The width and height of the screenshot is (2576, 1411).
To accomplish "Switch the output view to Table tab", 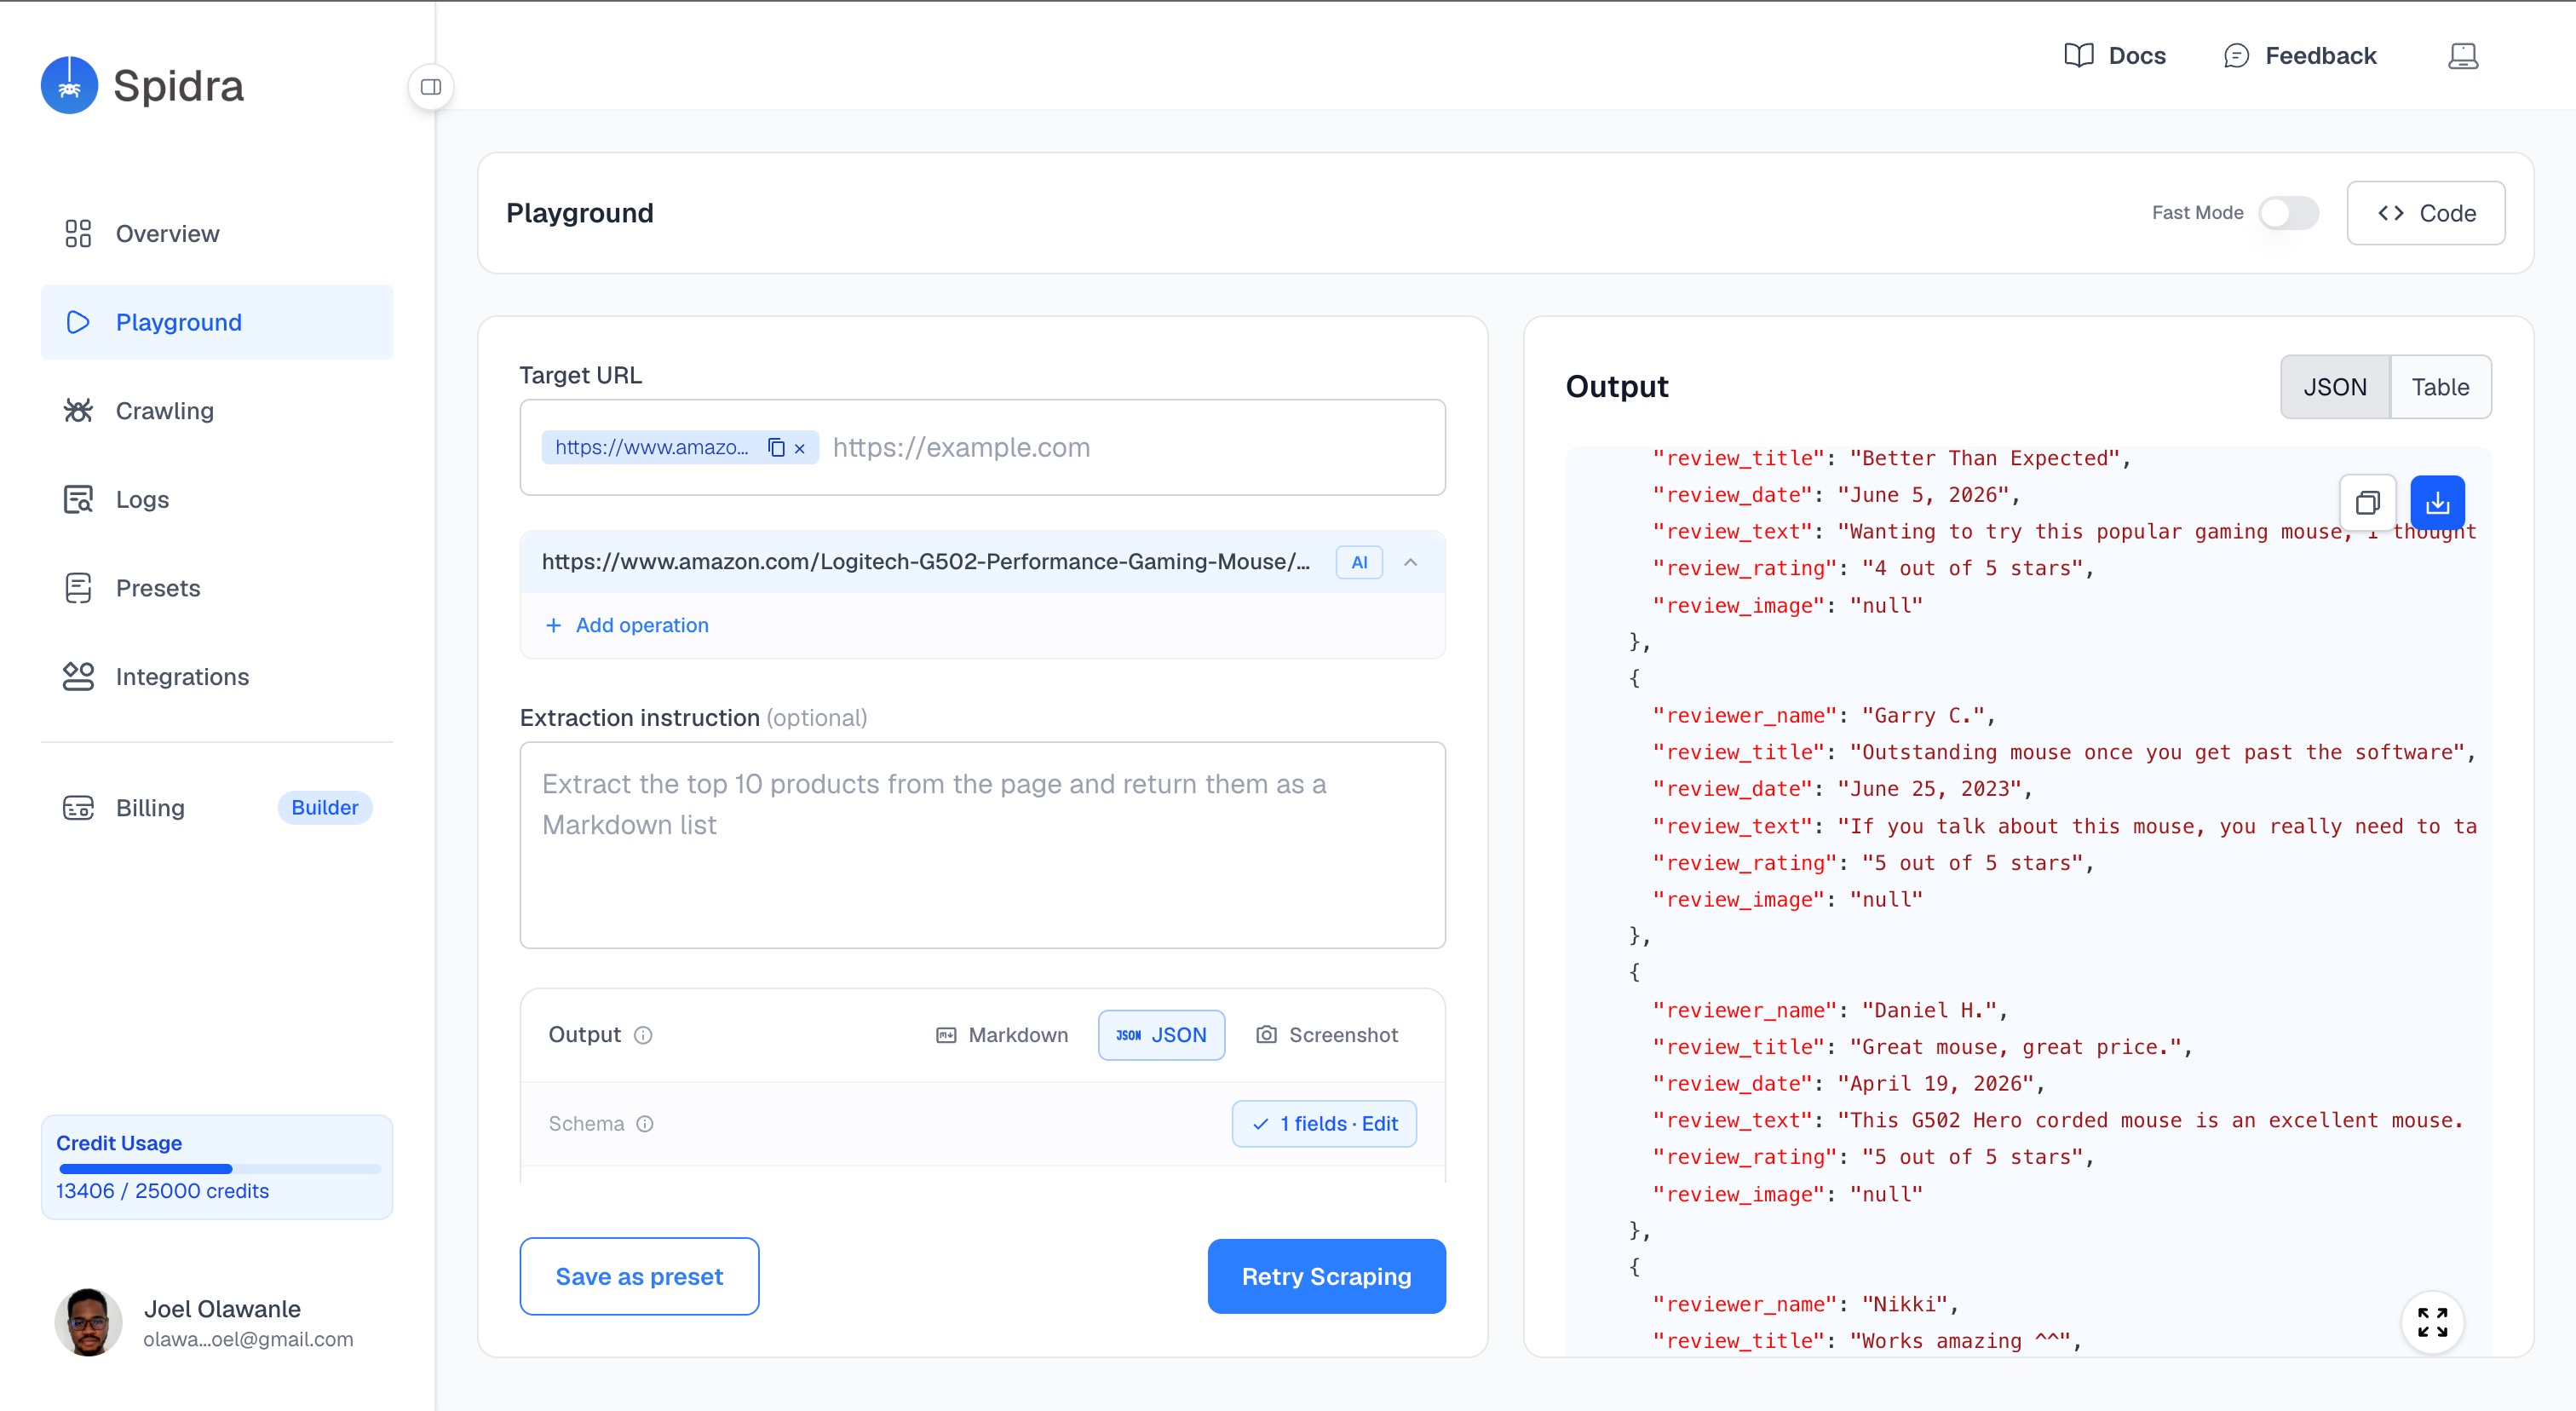I will [x=2440, y=387].
